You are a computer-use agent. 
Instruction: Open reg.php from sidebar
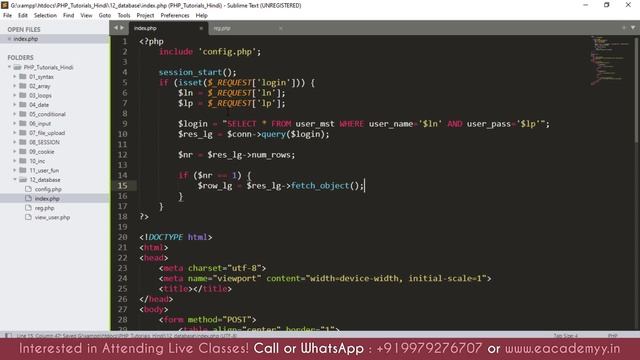point(44,208)
